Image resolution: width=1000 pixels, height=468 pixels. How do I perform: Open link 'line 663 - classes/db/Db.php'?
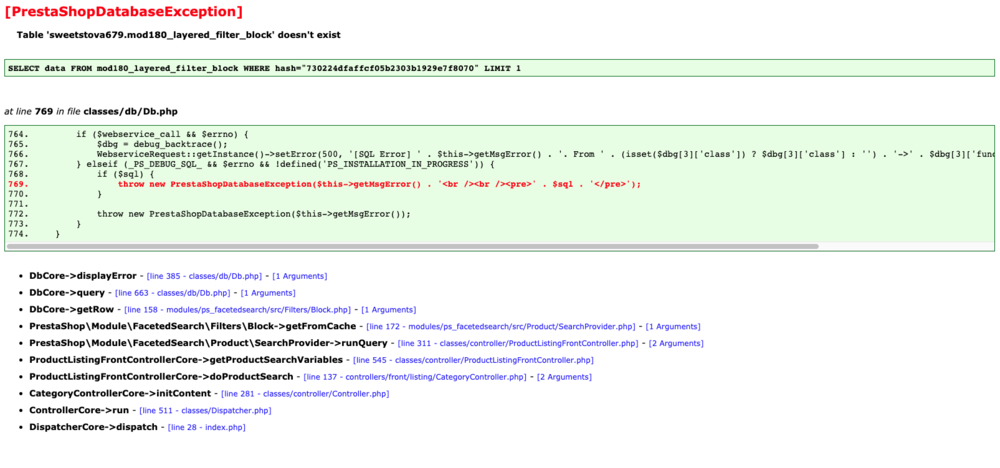[172, 293]
